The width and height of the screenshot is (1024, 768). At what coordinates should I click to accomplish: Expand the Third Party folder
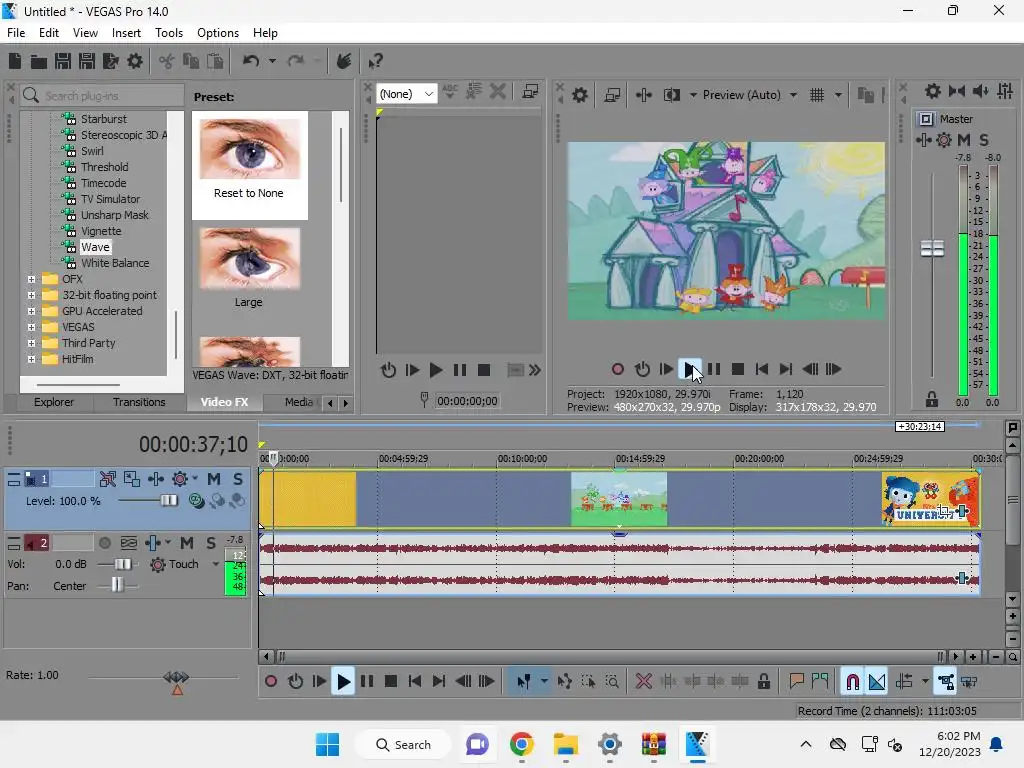click(31, 344)
